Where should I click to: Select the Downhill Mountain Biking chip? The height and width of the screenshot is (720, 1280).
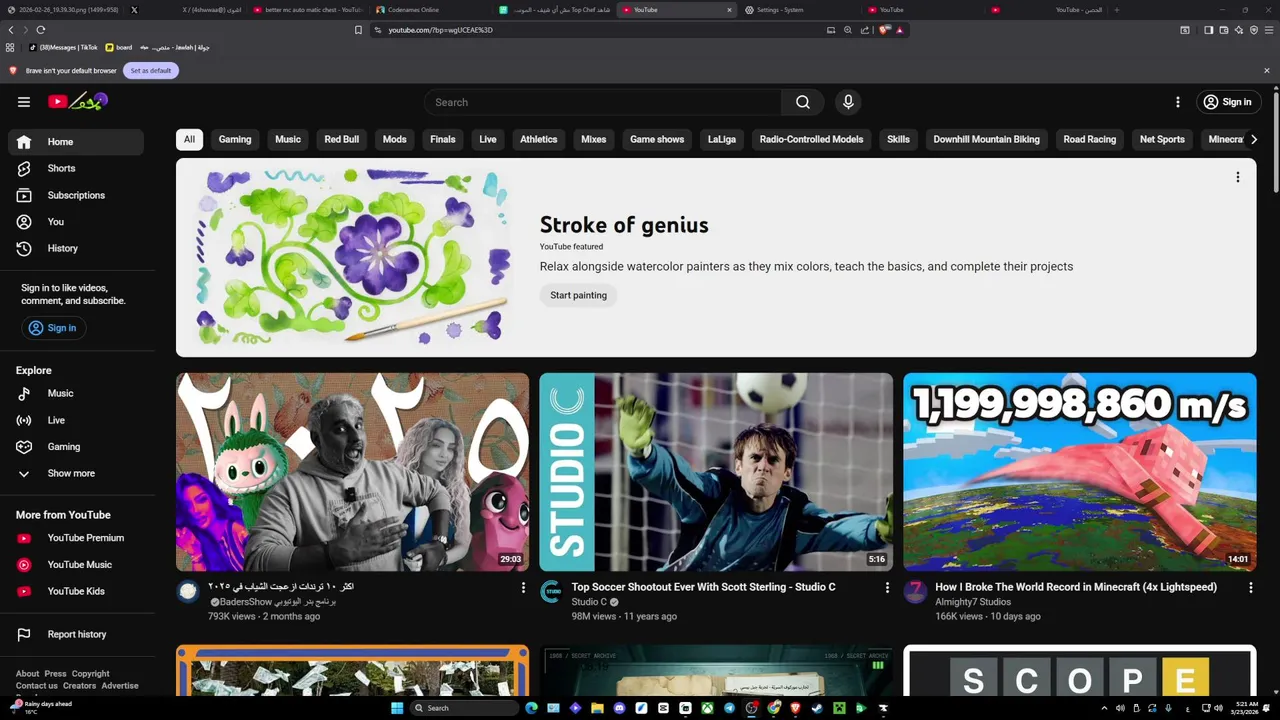[986, 140]
